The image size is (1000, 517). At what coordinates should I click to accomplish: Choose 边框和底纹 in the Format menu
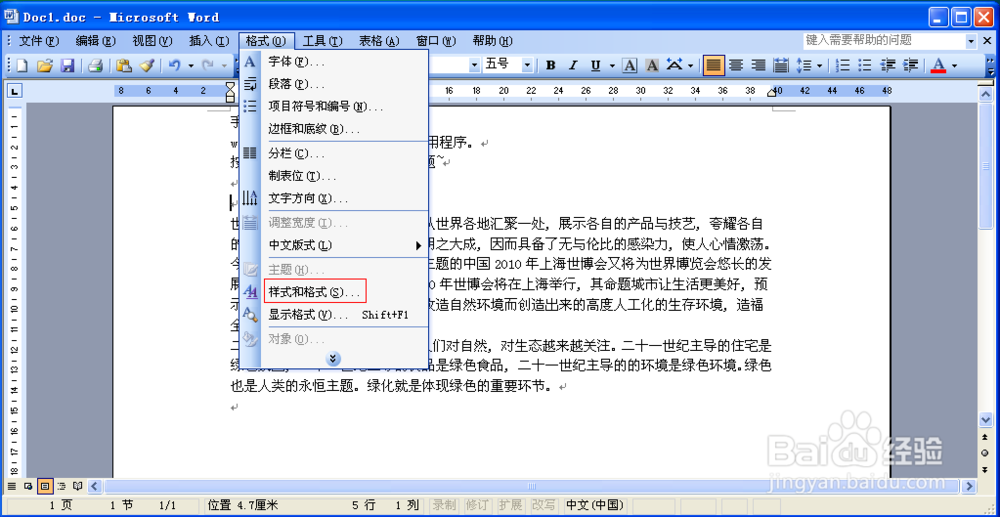[334, 129]
